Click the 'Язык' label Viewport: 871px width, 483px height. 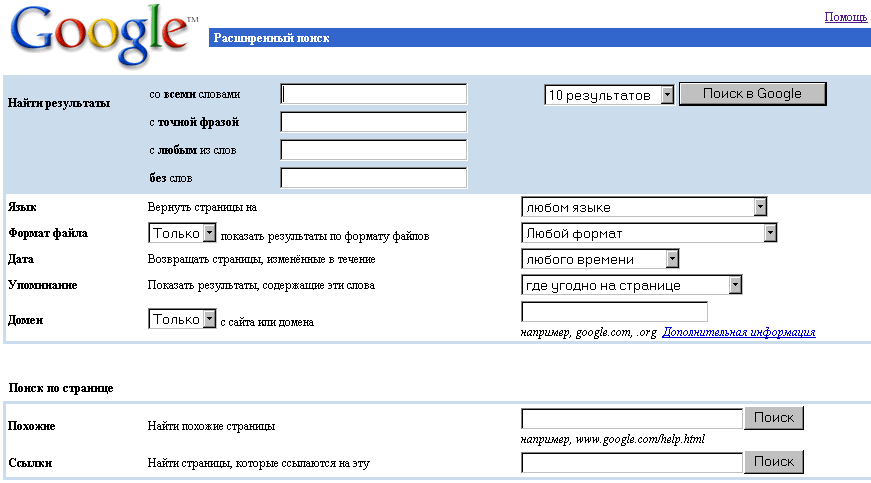pos(22,207)
